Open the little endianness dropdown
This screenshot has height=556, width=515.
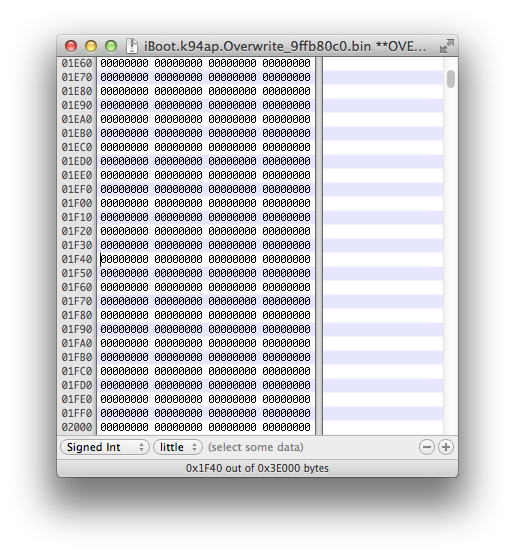click(178, 447)
